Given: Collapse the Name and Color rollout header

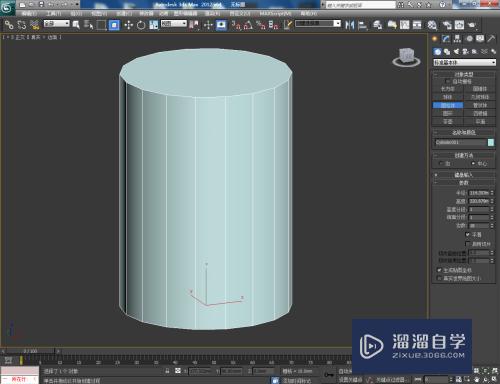Looking at the screenshot, I should (464, 132).
